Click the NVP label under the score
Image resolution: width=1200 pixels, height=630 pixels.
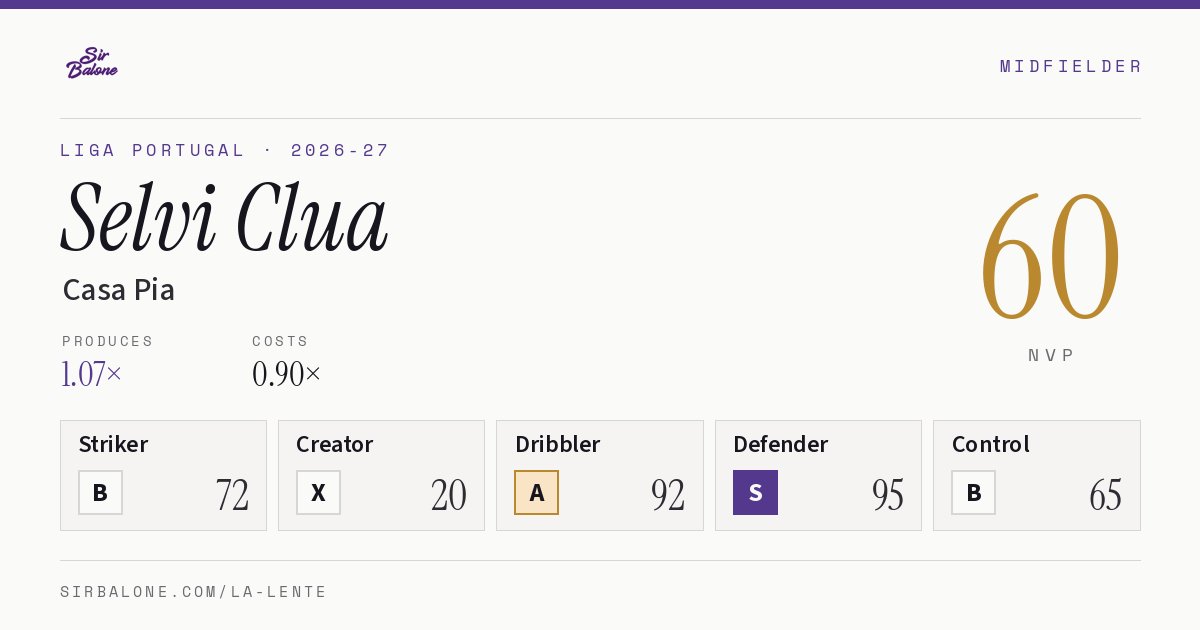click(1051, 355)
